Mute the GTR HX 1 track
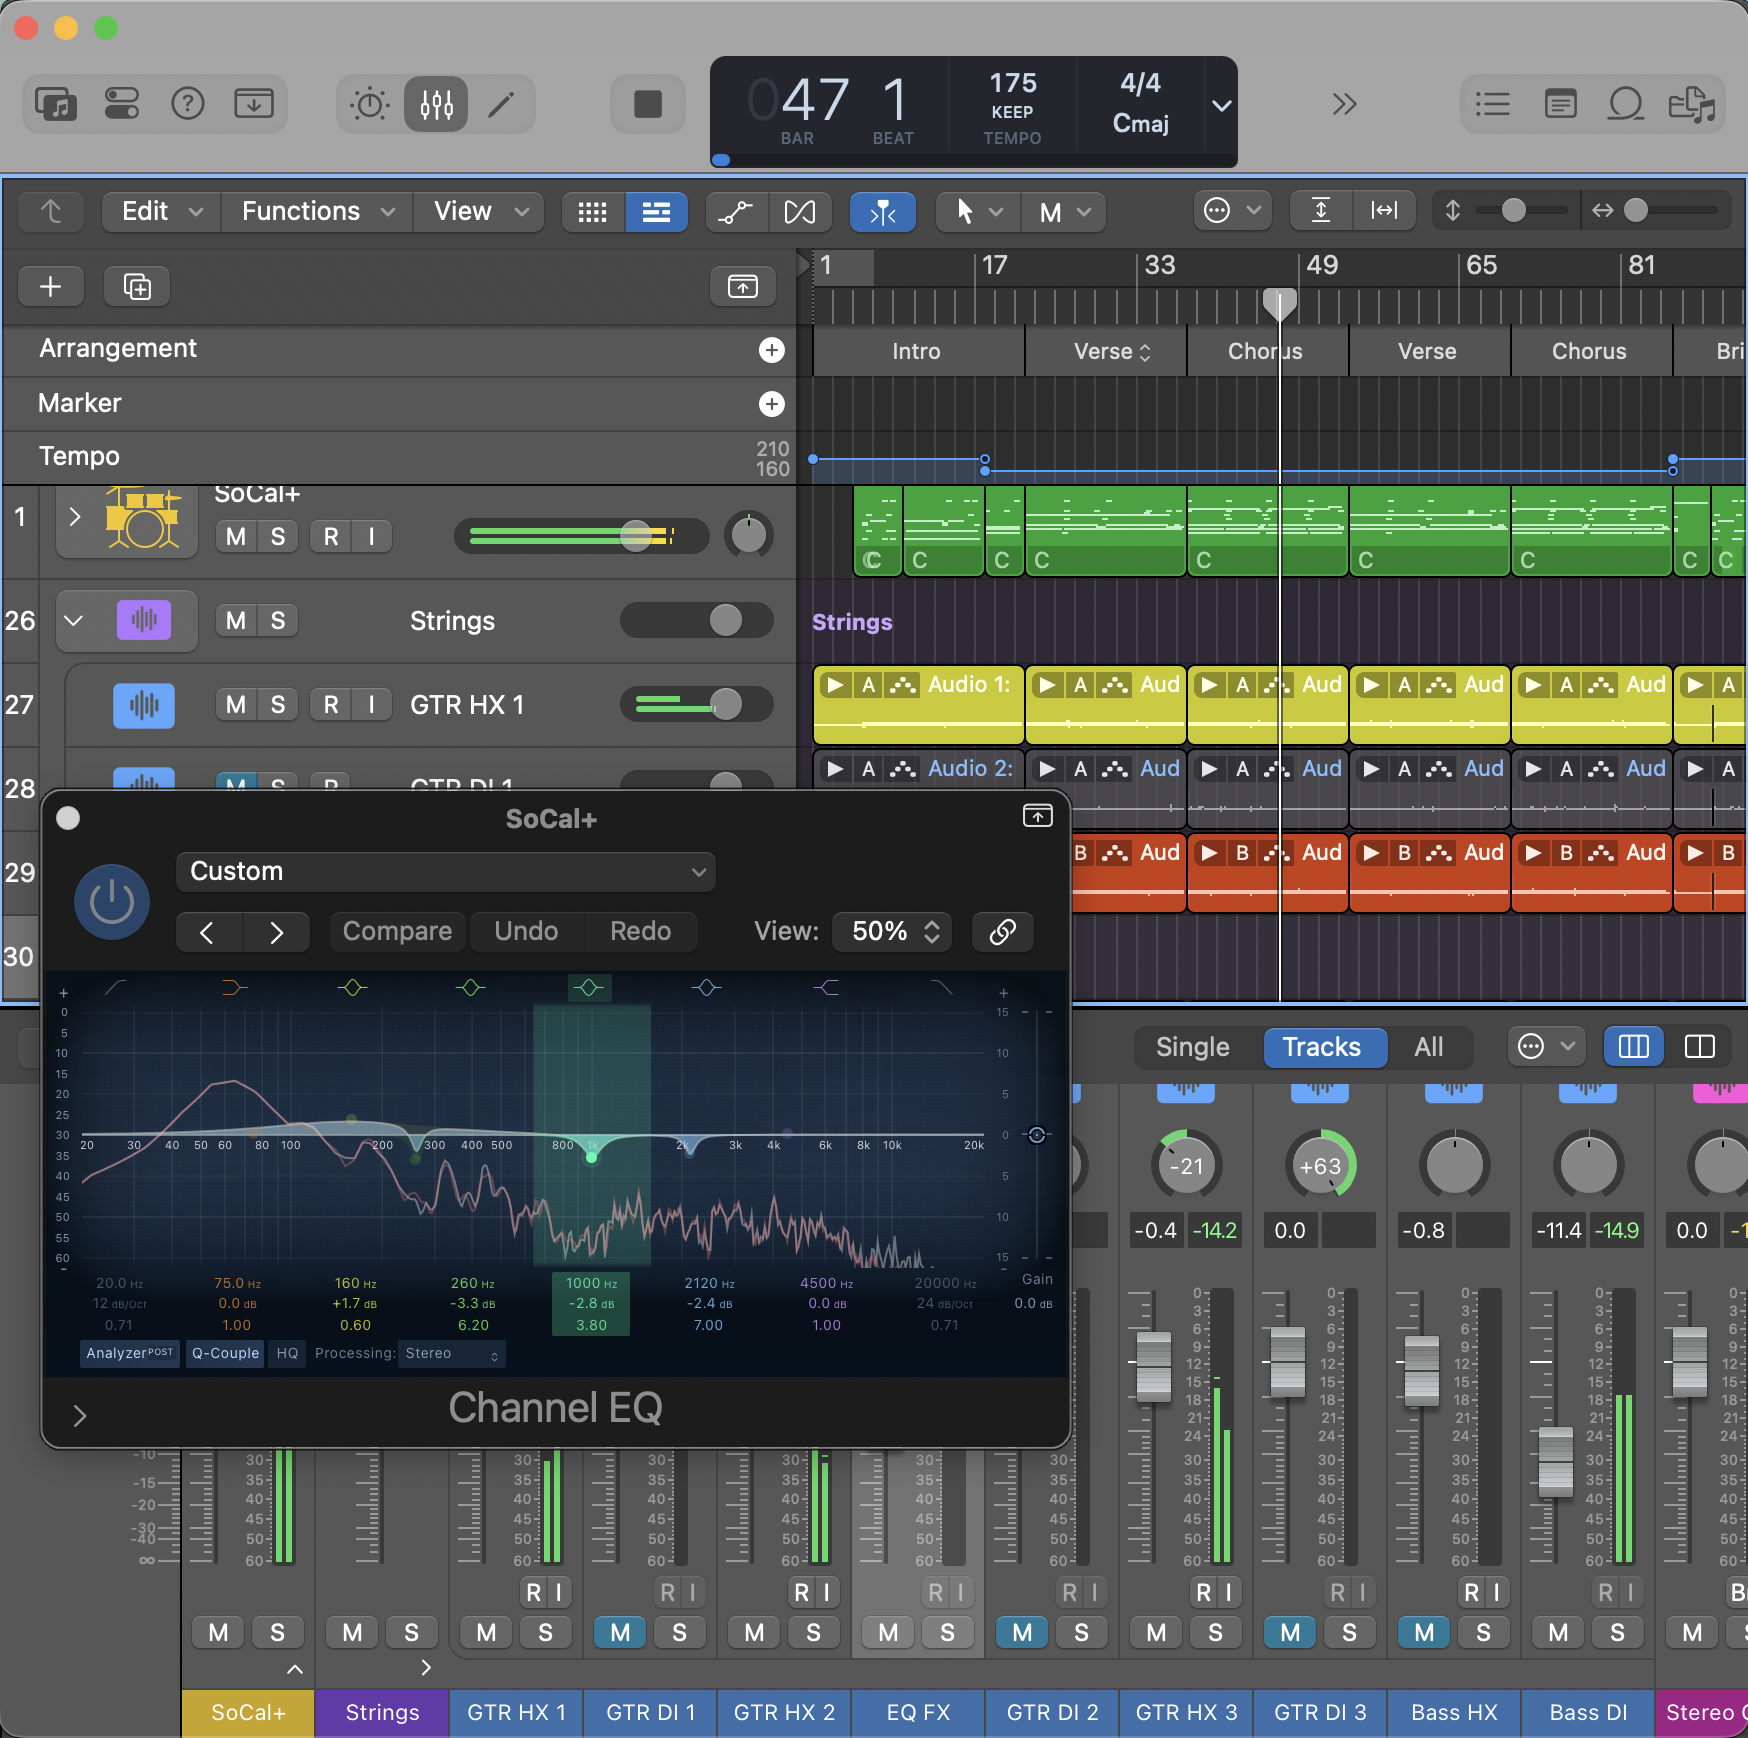The height and width of the screenshot is (1738, 1748). tap(236, 705)
